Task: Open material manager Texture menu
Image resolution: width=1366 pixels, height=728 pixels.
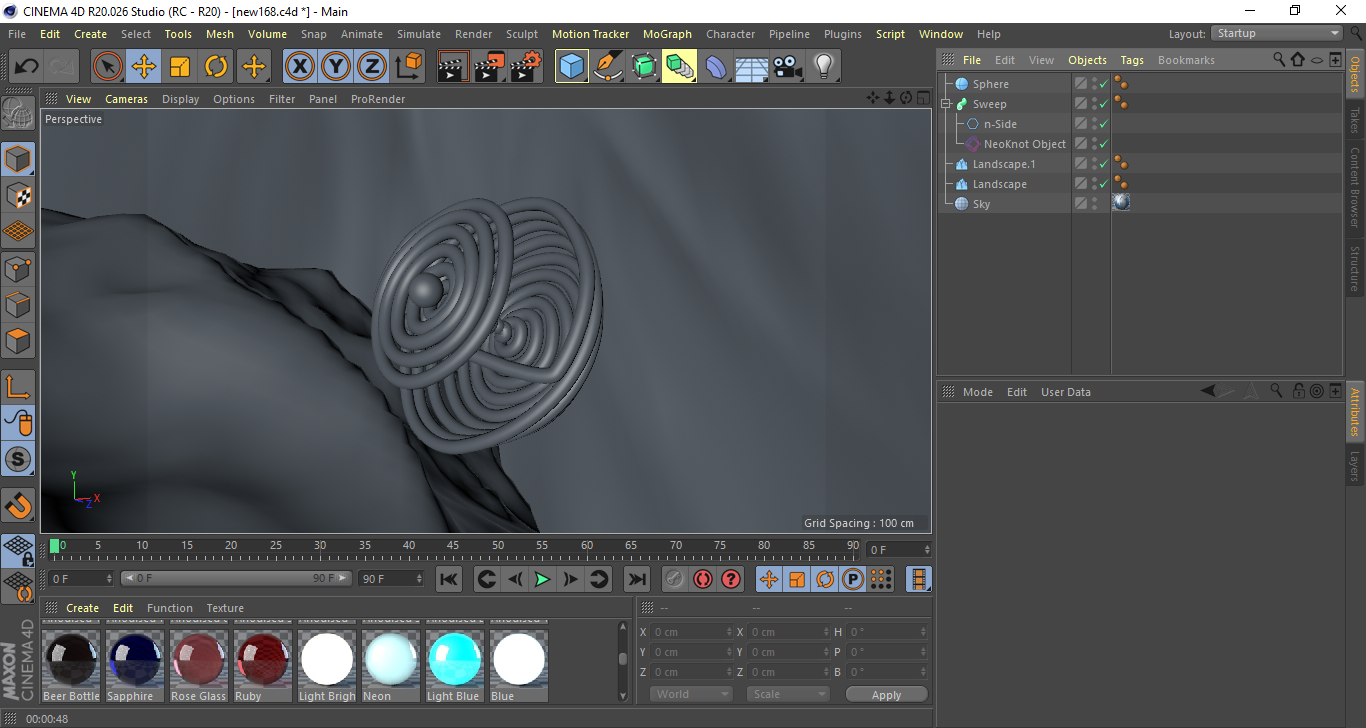Action: (x=225, y=608)
